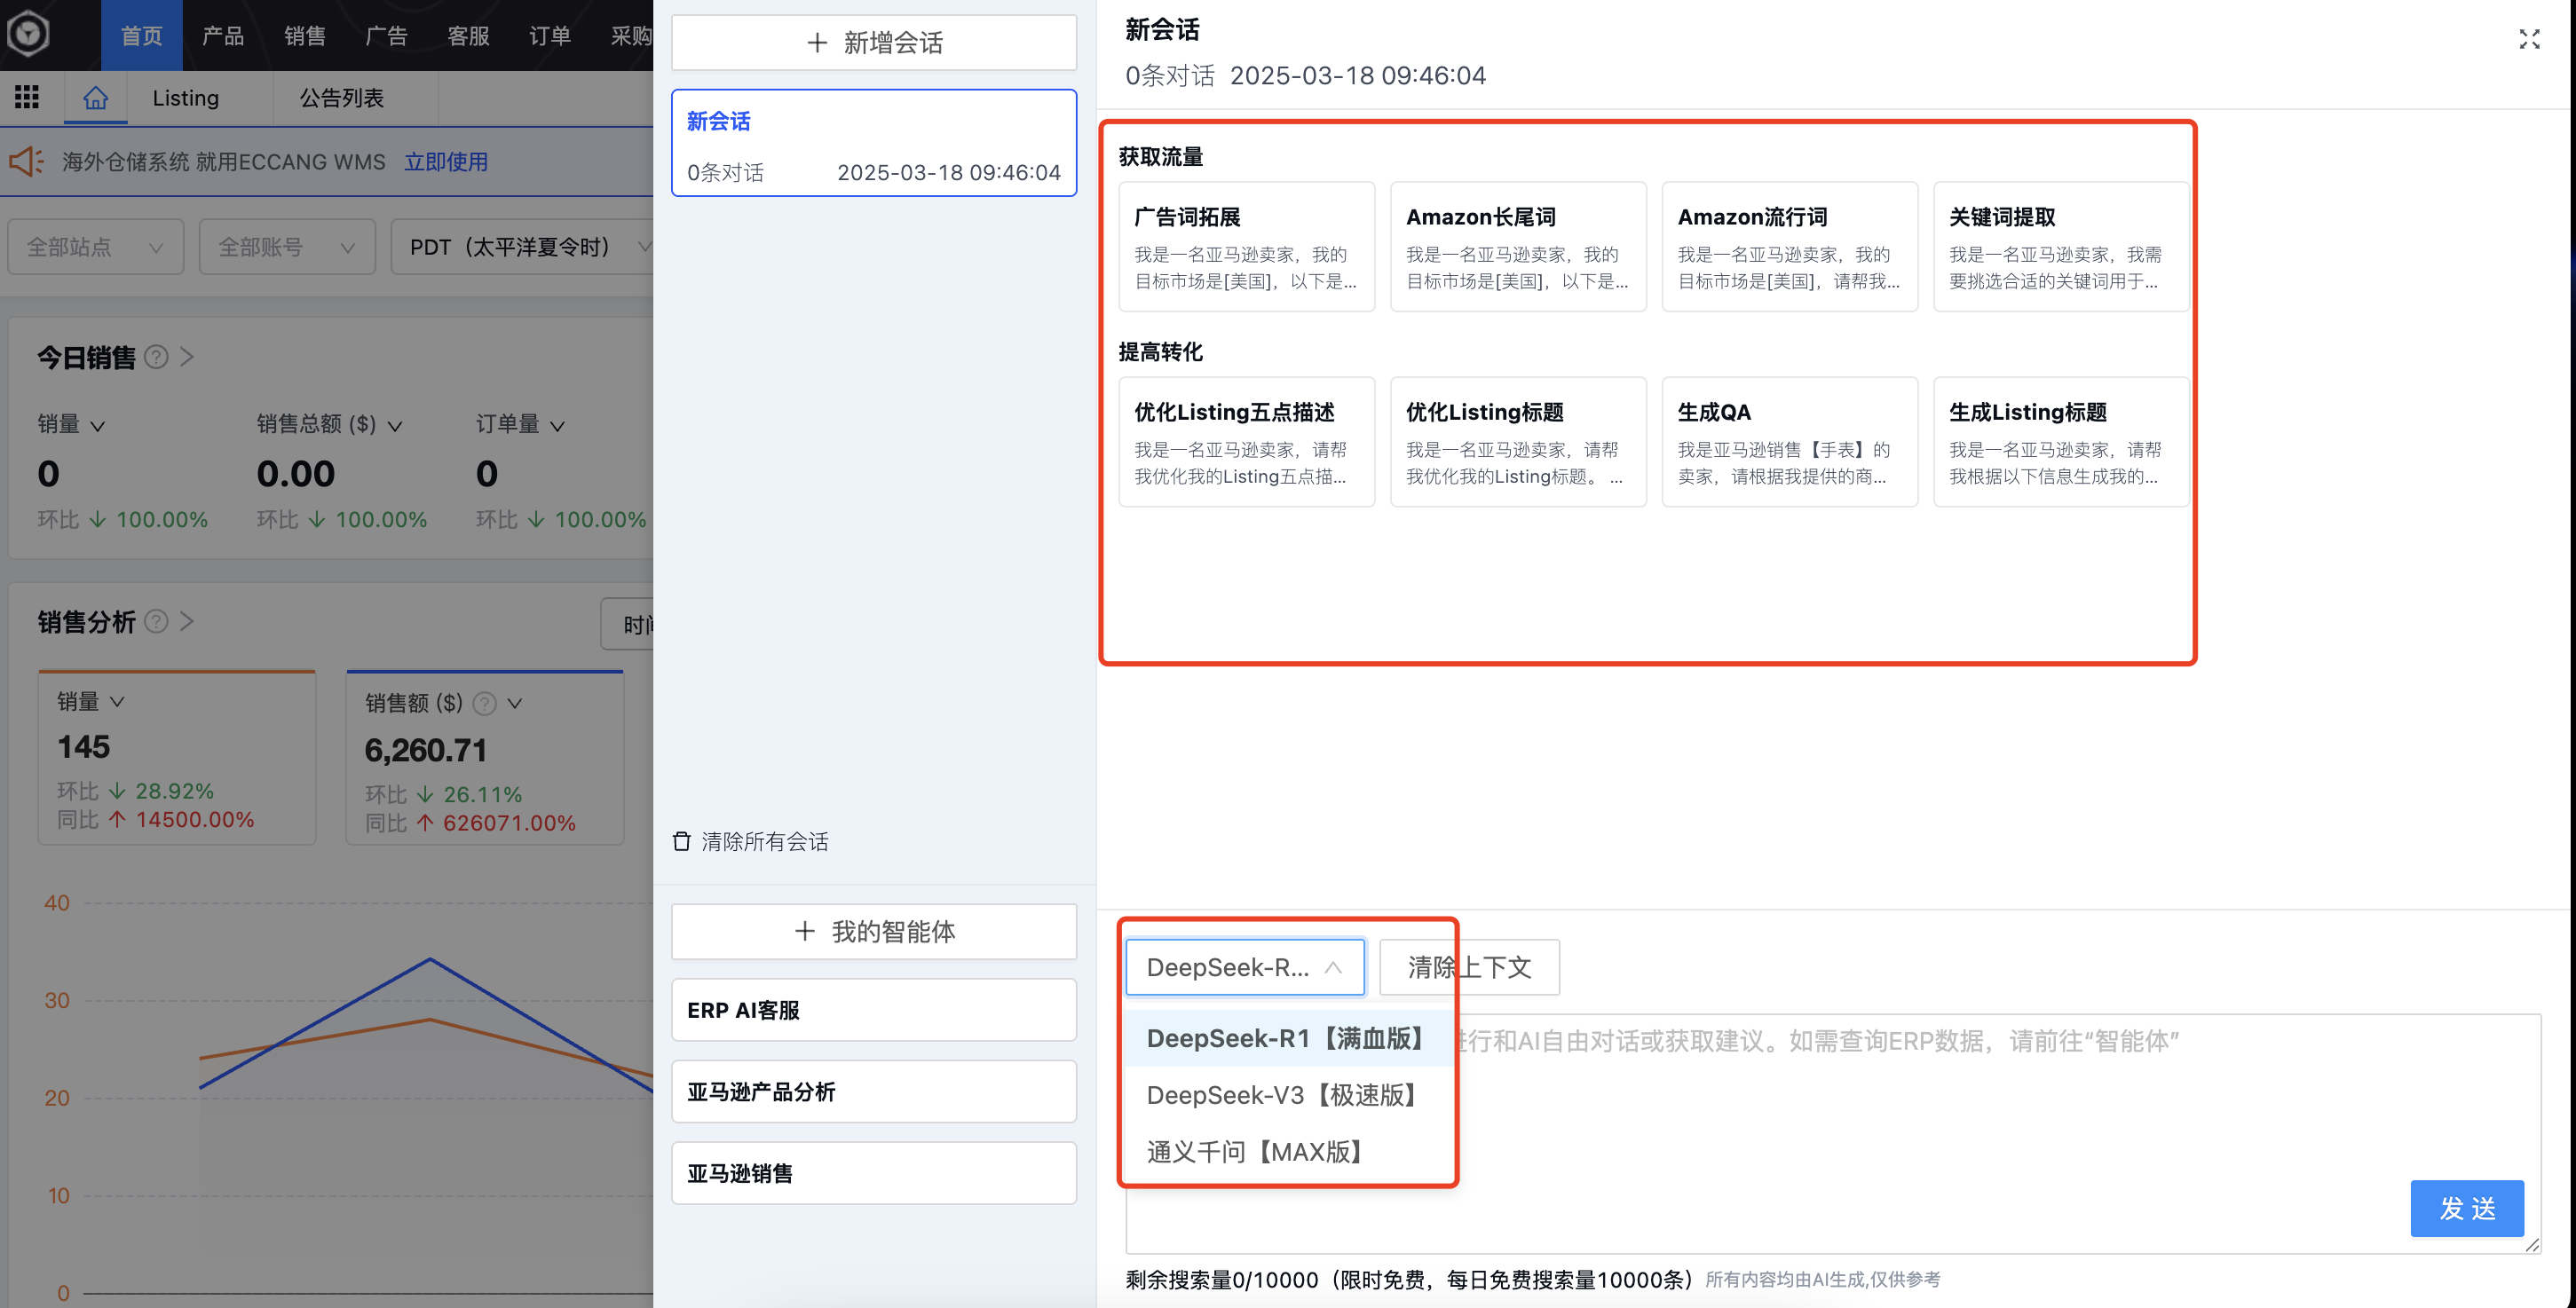Open the nine-dot app grid icon
This screenshot has width=2576, height=1308.
pos(27,97)
